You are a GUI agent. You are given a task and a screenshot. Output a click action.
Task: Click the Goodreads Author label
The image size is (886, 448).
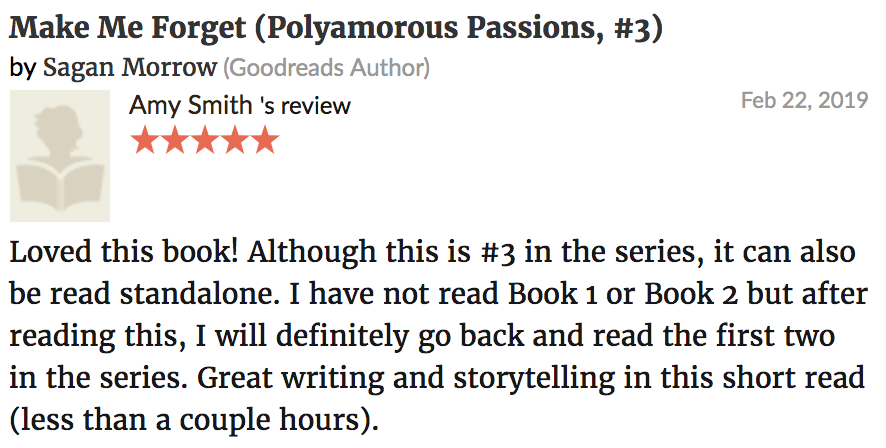326,68
